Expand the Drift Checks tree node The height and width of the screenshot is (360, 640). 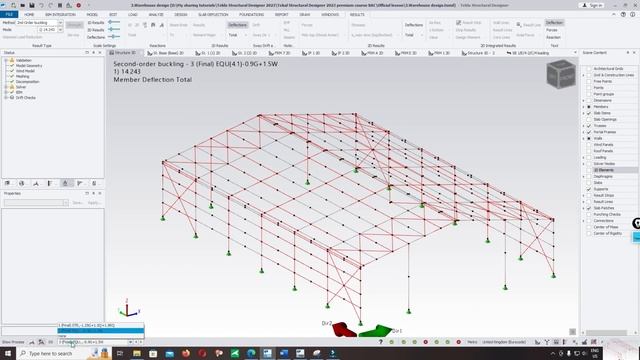6,98
